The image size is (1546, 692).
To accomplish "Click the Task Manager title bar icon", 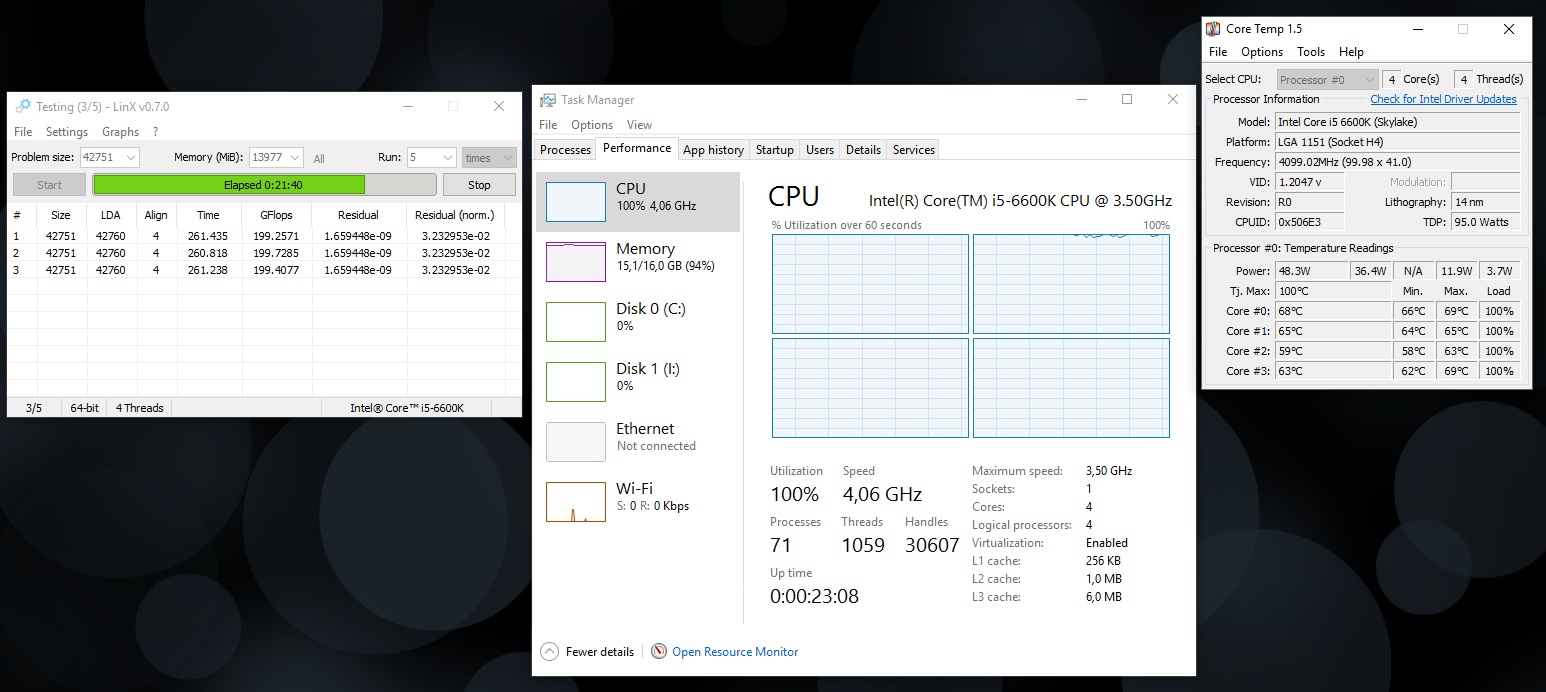I will [x=548, y=100].
